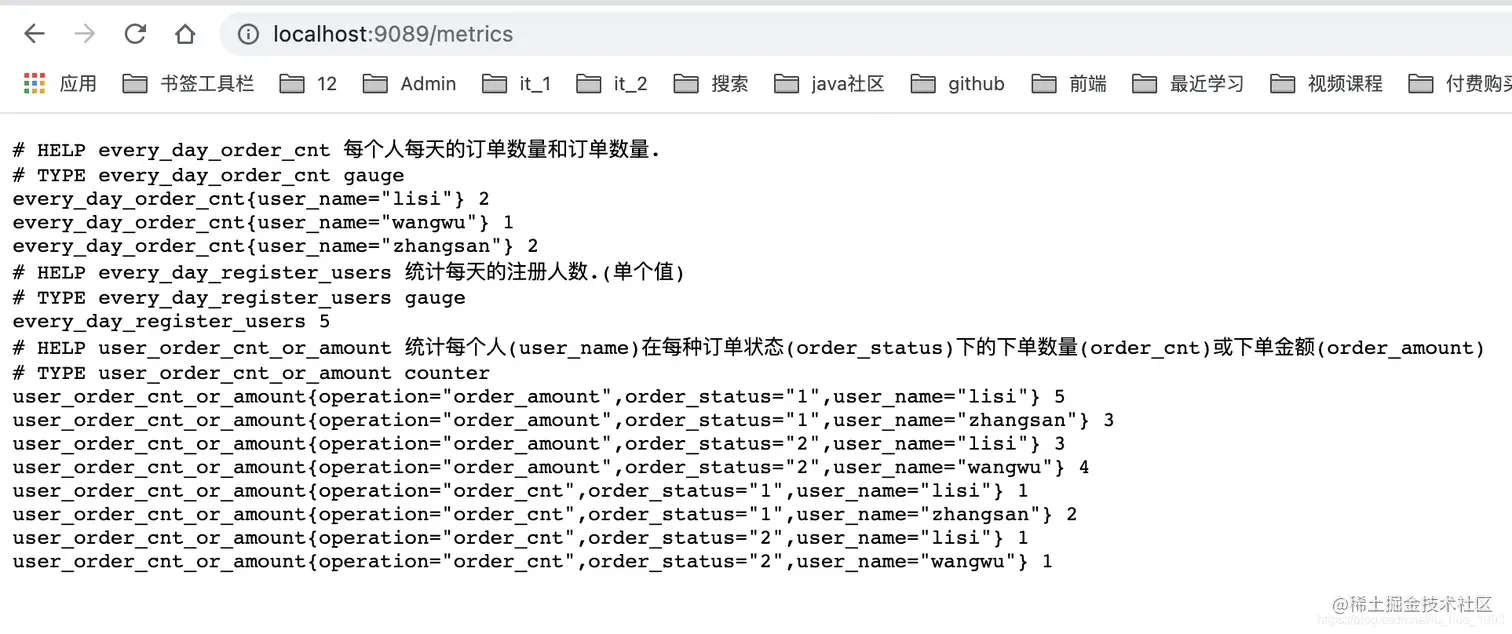Open the 12 bookmark folder
The height and width of the screenshot is (634, 1512).
coord(308,84)
